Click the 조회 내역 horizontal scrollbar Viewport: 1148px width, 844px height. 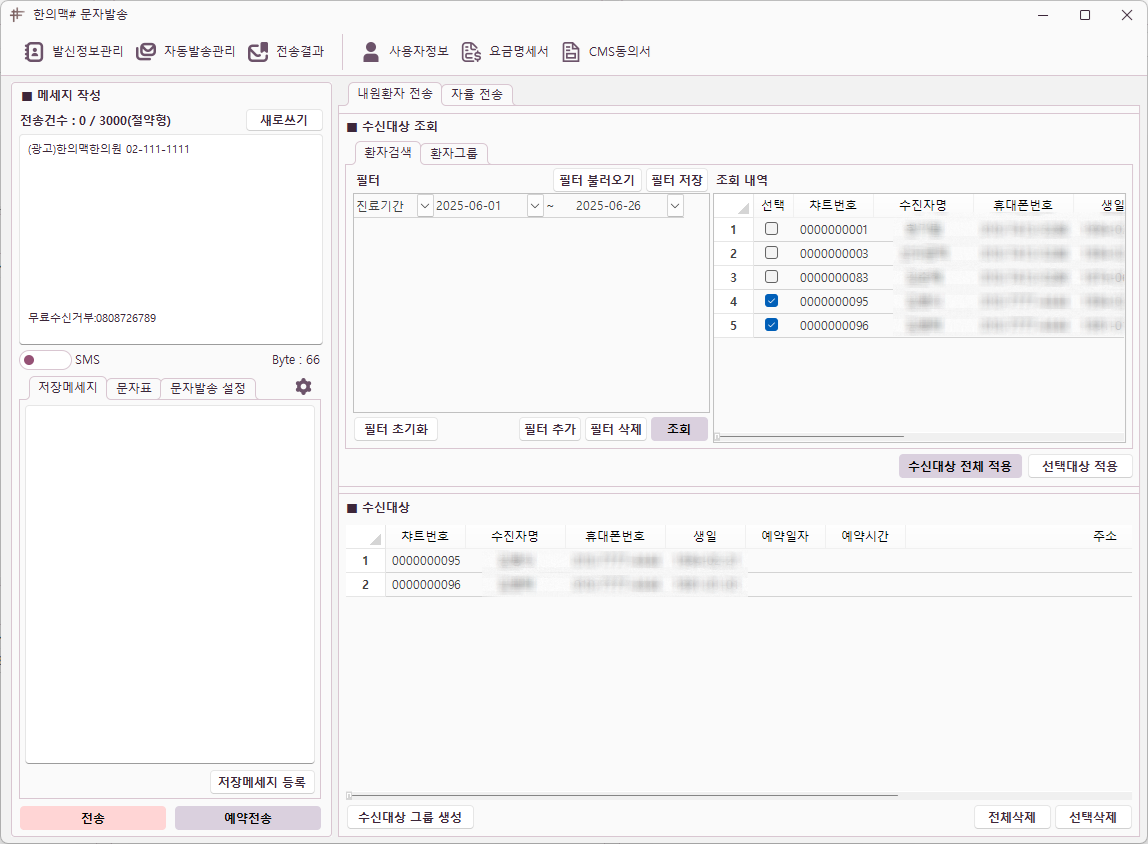810,436
